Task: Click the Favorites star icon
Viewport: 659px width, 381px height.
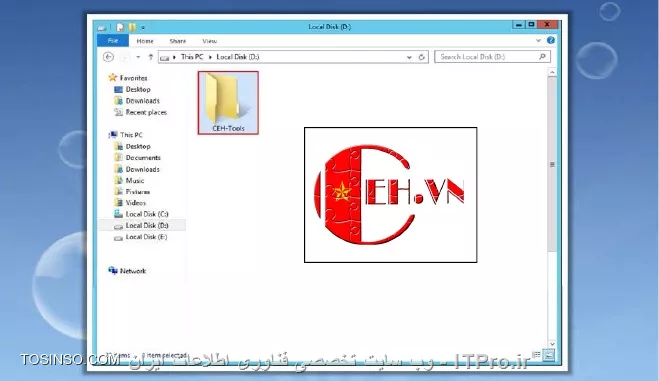Action: [x=112, y=77]
